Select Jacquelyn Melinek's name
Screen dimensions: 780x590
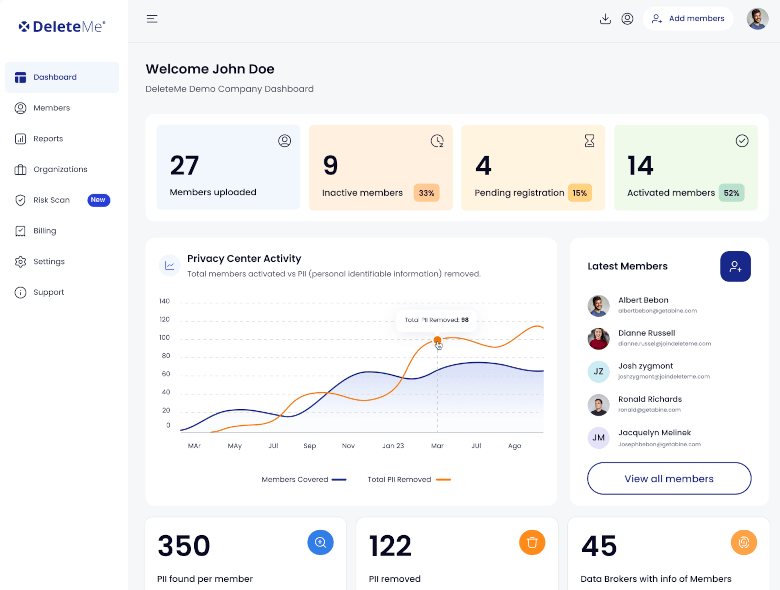point(655,432)
